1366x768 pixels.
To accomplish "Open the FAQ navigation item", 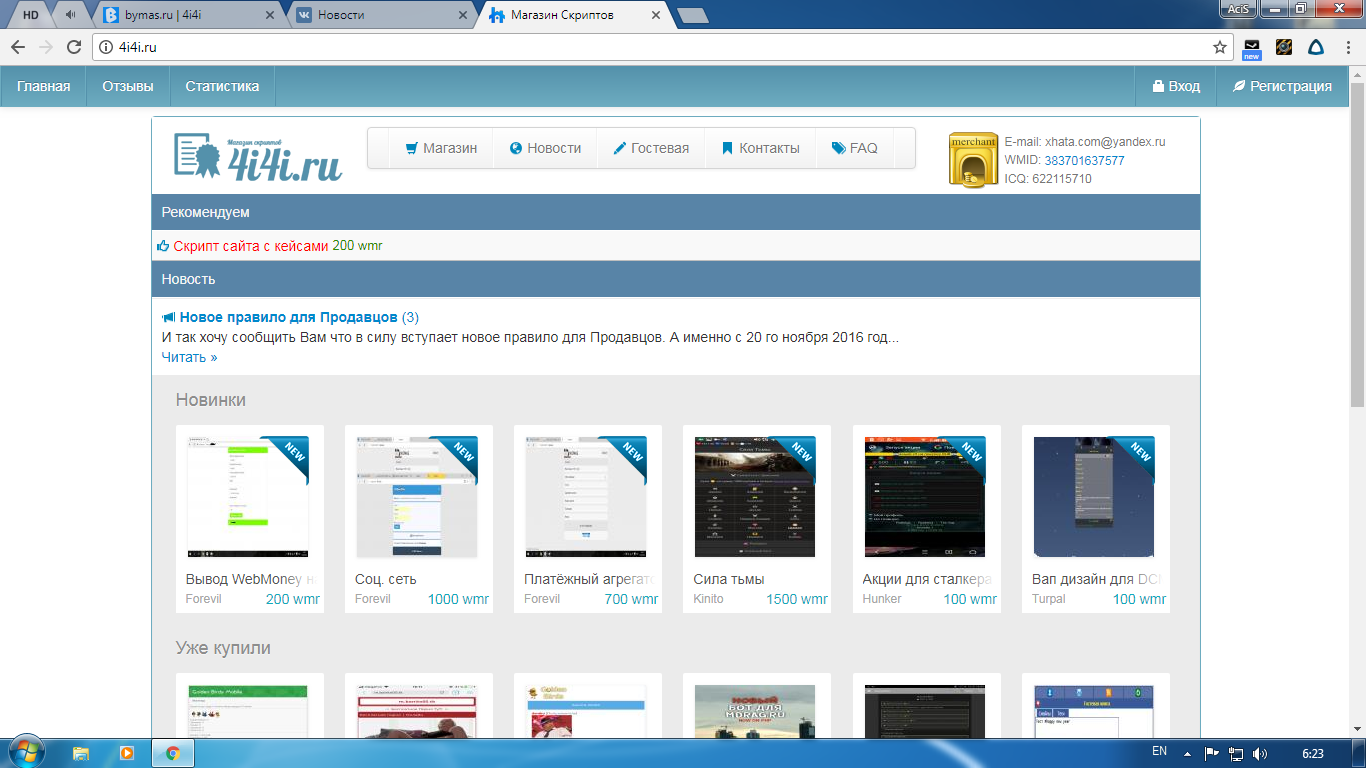I will coord(854,148).
